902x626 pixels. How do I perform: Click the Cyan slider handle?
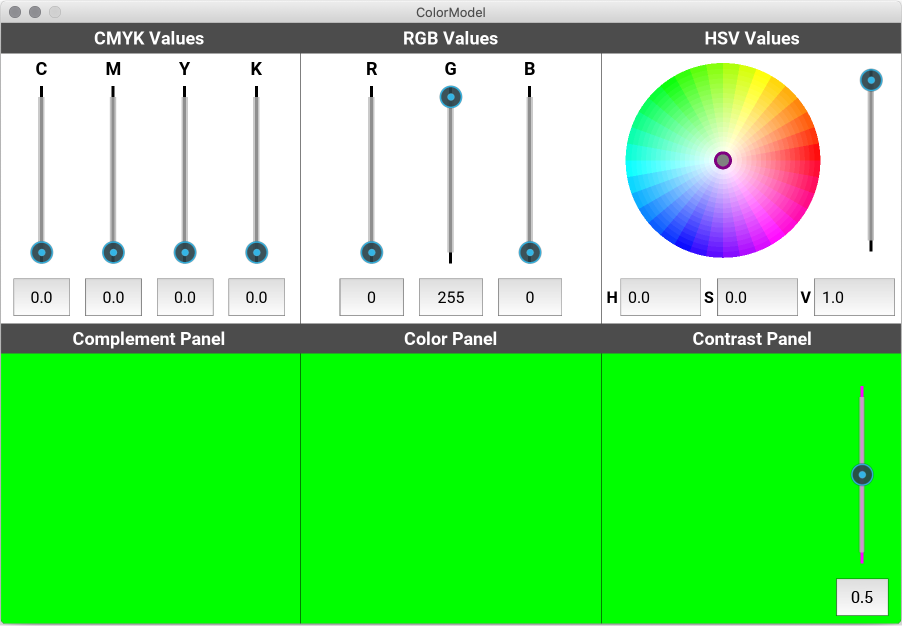(41, 253)
